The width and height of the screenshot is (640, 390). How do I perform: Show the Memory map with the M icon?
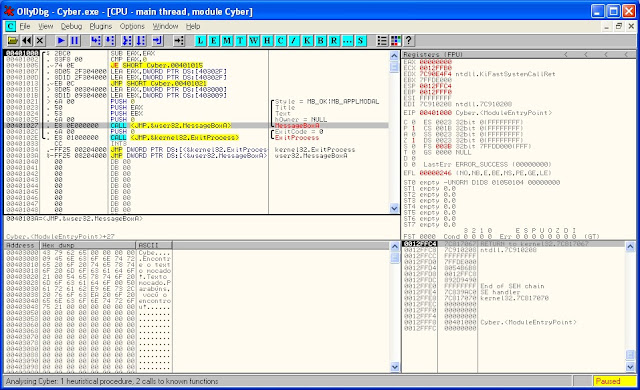click(227, 40)
